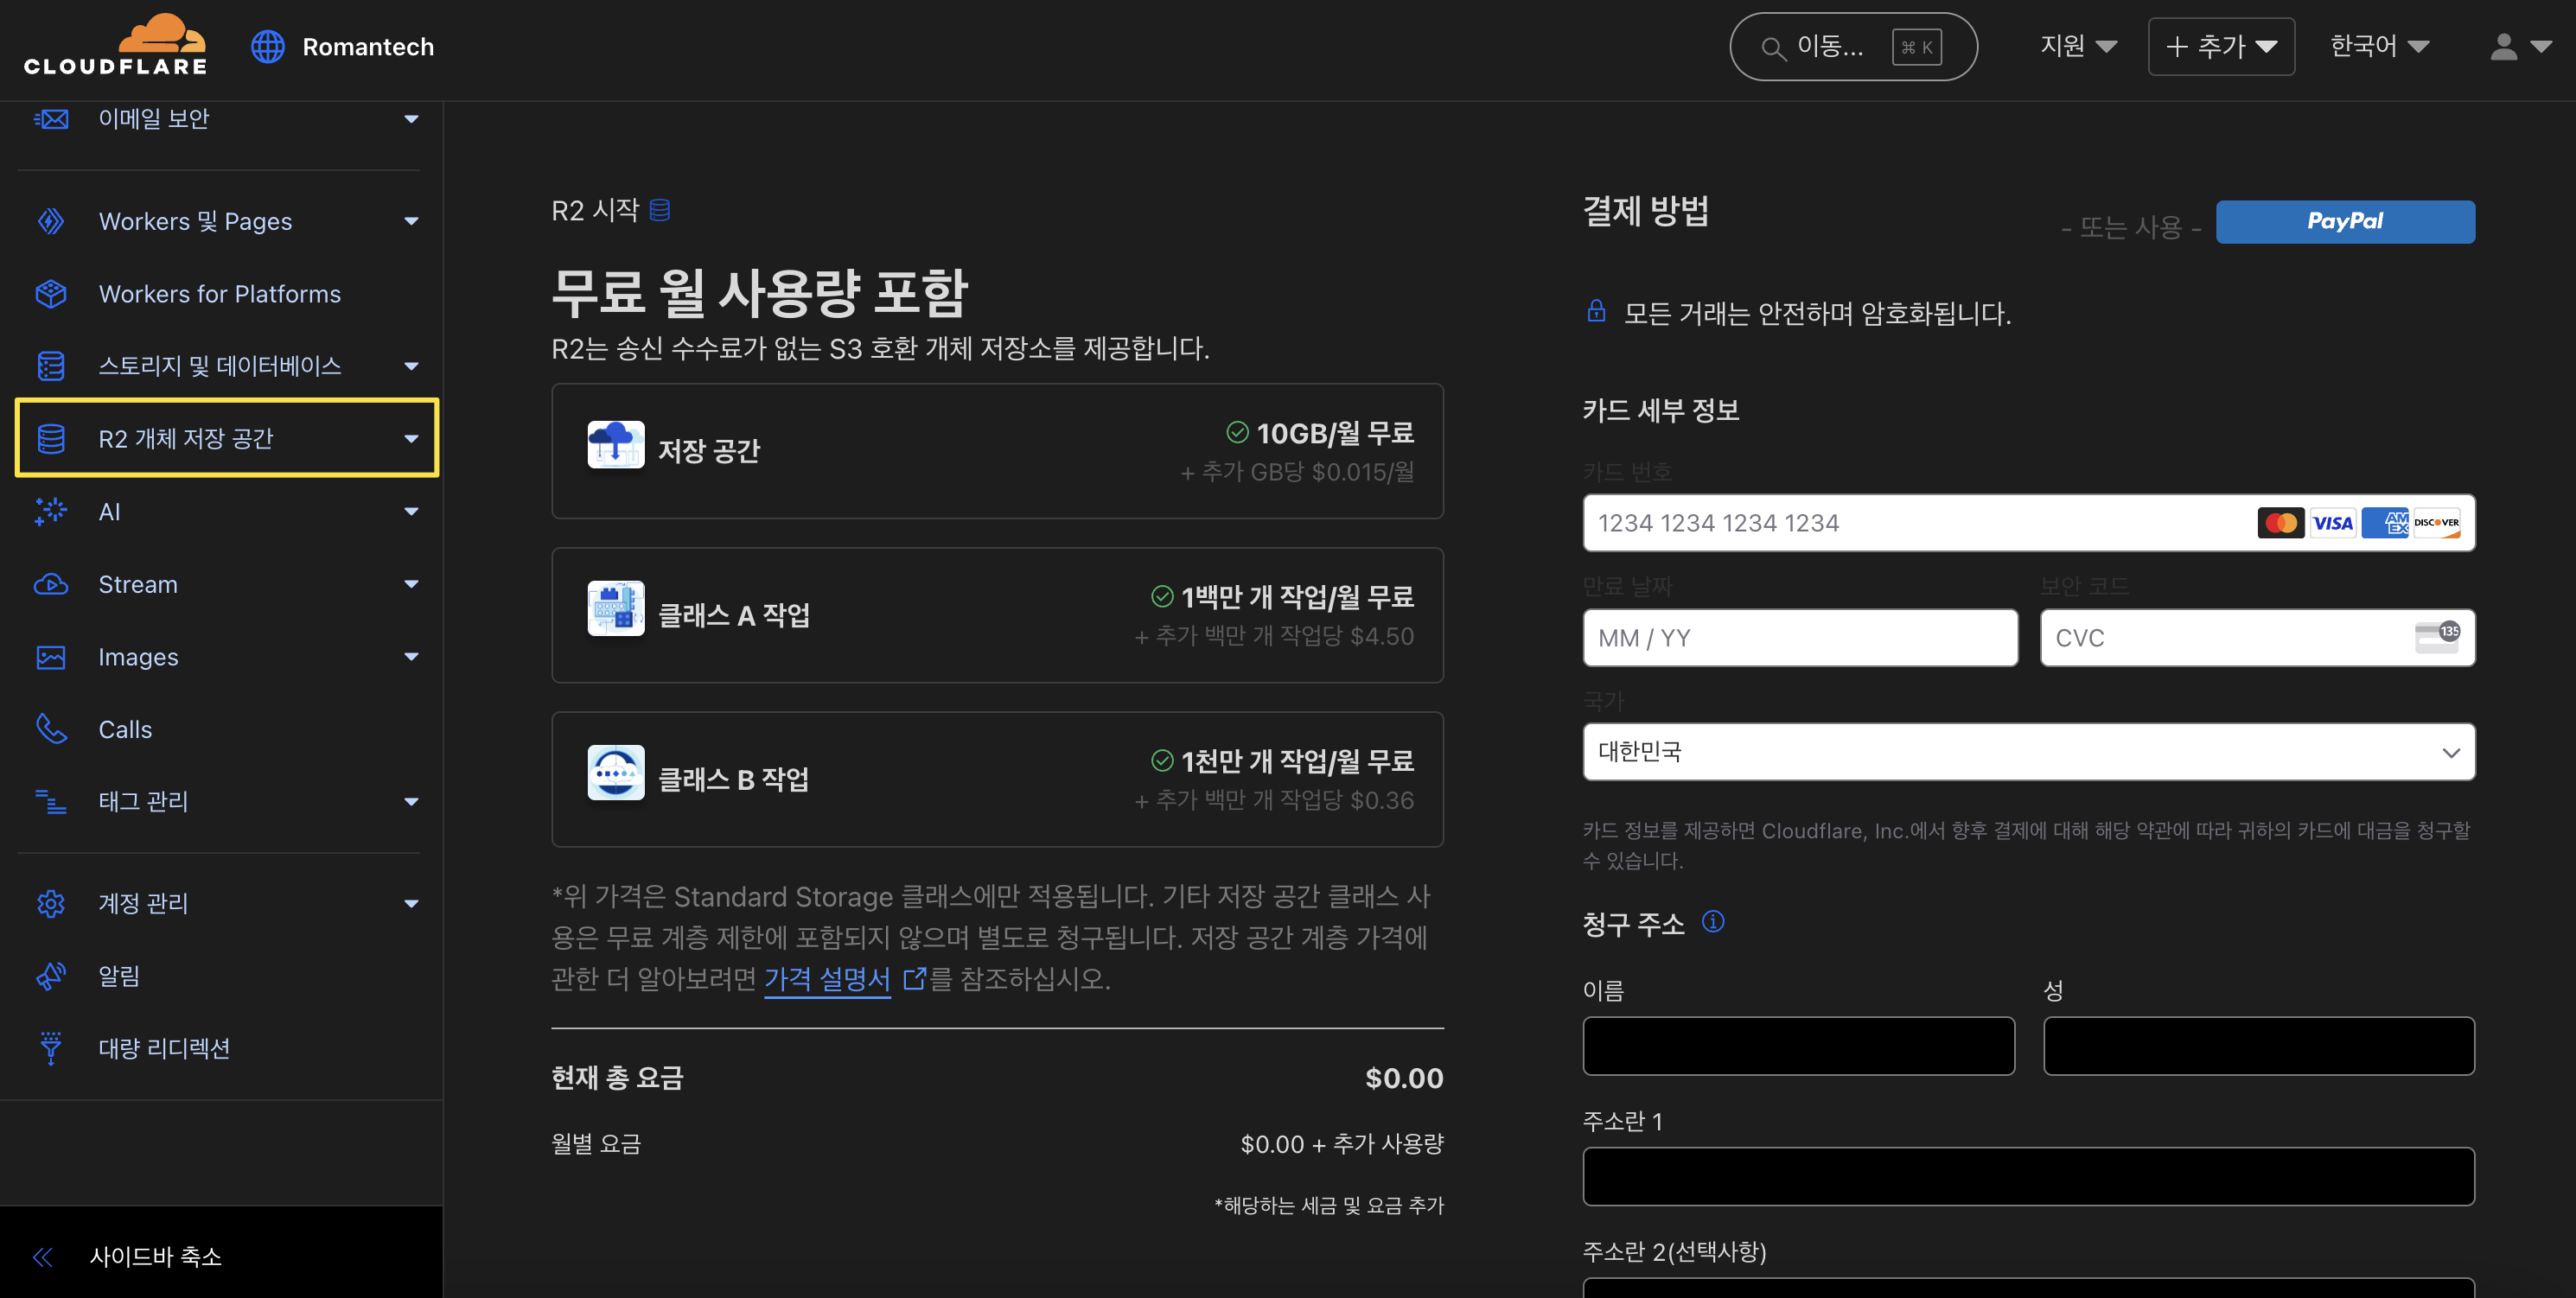
Task: Open the 가격 설명서 pricing link
Action: coord(827,978)
